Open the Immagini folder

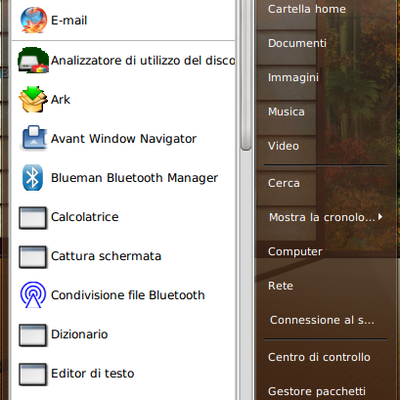coord(293,78)
